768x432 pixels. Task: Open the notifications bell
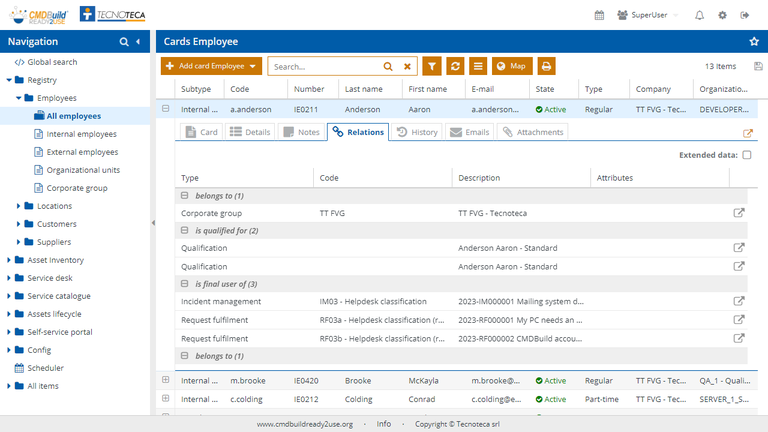(699, 15)
